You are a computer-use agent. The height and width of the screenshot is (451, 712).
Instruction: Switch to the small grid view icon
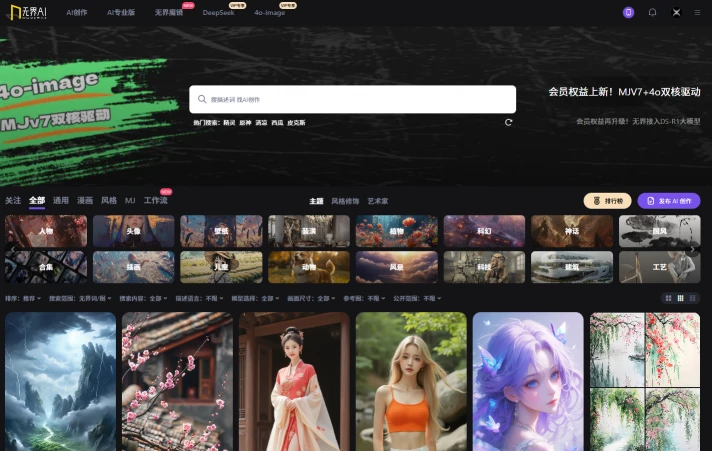point(668,298)
